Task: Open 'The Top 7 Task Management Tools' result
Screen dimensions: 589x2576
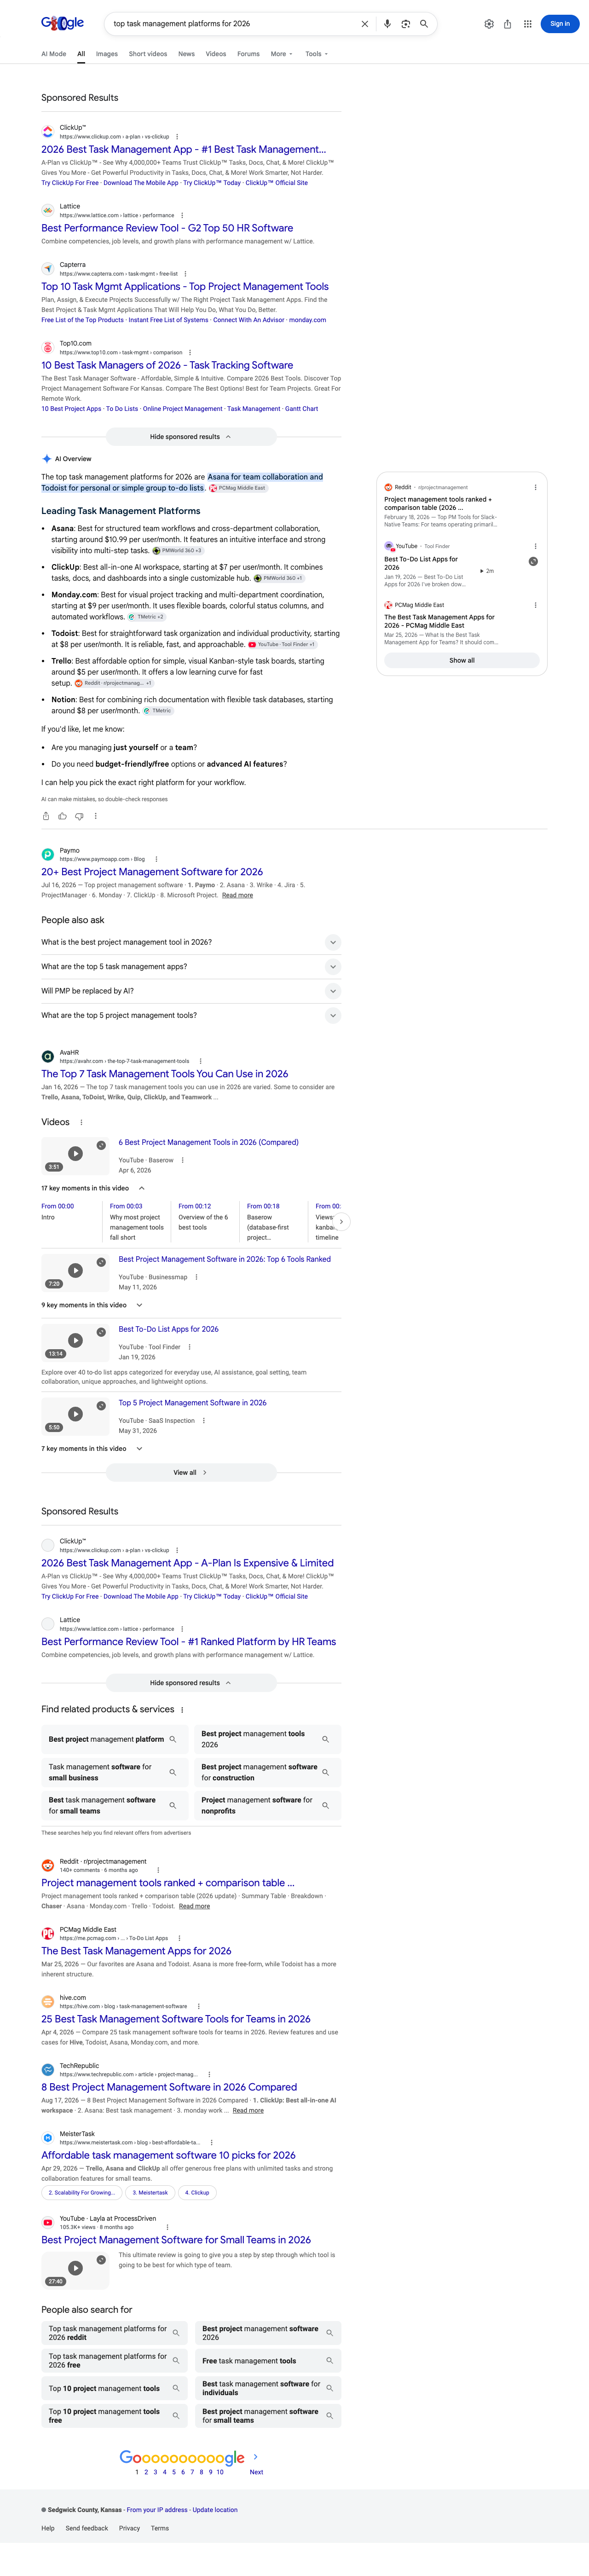Action: click(165, 1074)
